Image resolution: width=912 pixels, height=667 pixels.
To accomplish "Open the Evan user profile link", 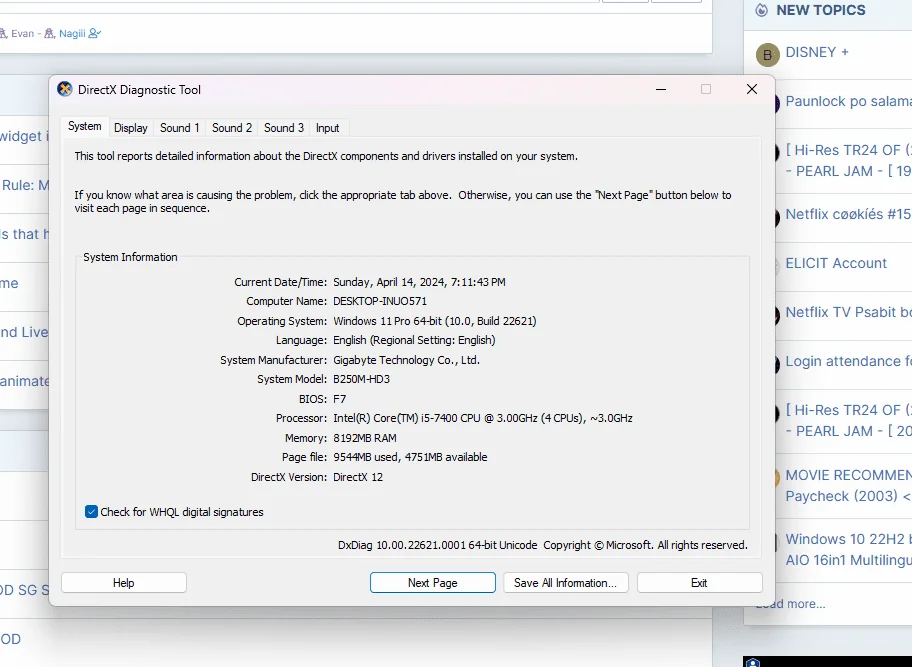I will 22,33.
